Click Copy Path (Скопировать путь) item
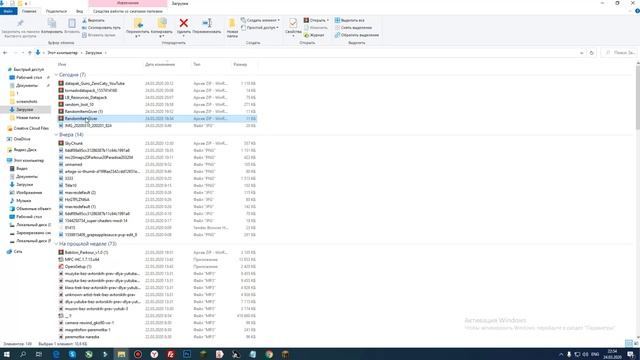 101,28
